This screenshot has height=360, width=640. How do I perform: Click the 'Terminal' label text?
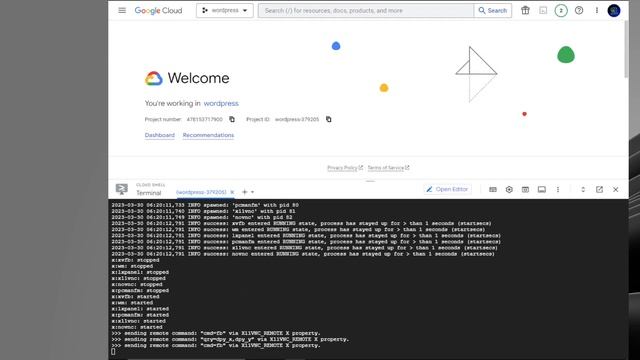coord(149,193)
